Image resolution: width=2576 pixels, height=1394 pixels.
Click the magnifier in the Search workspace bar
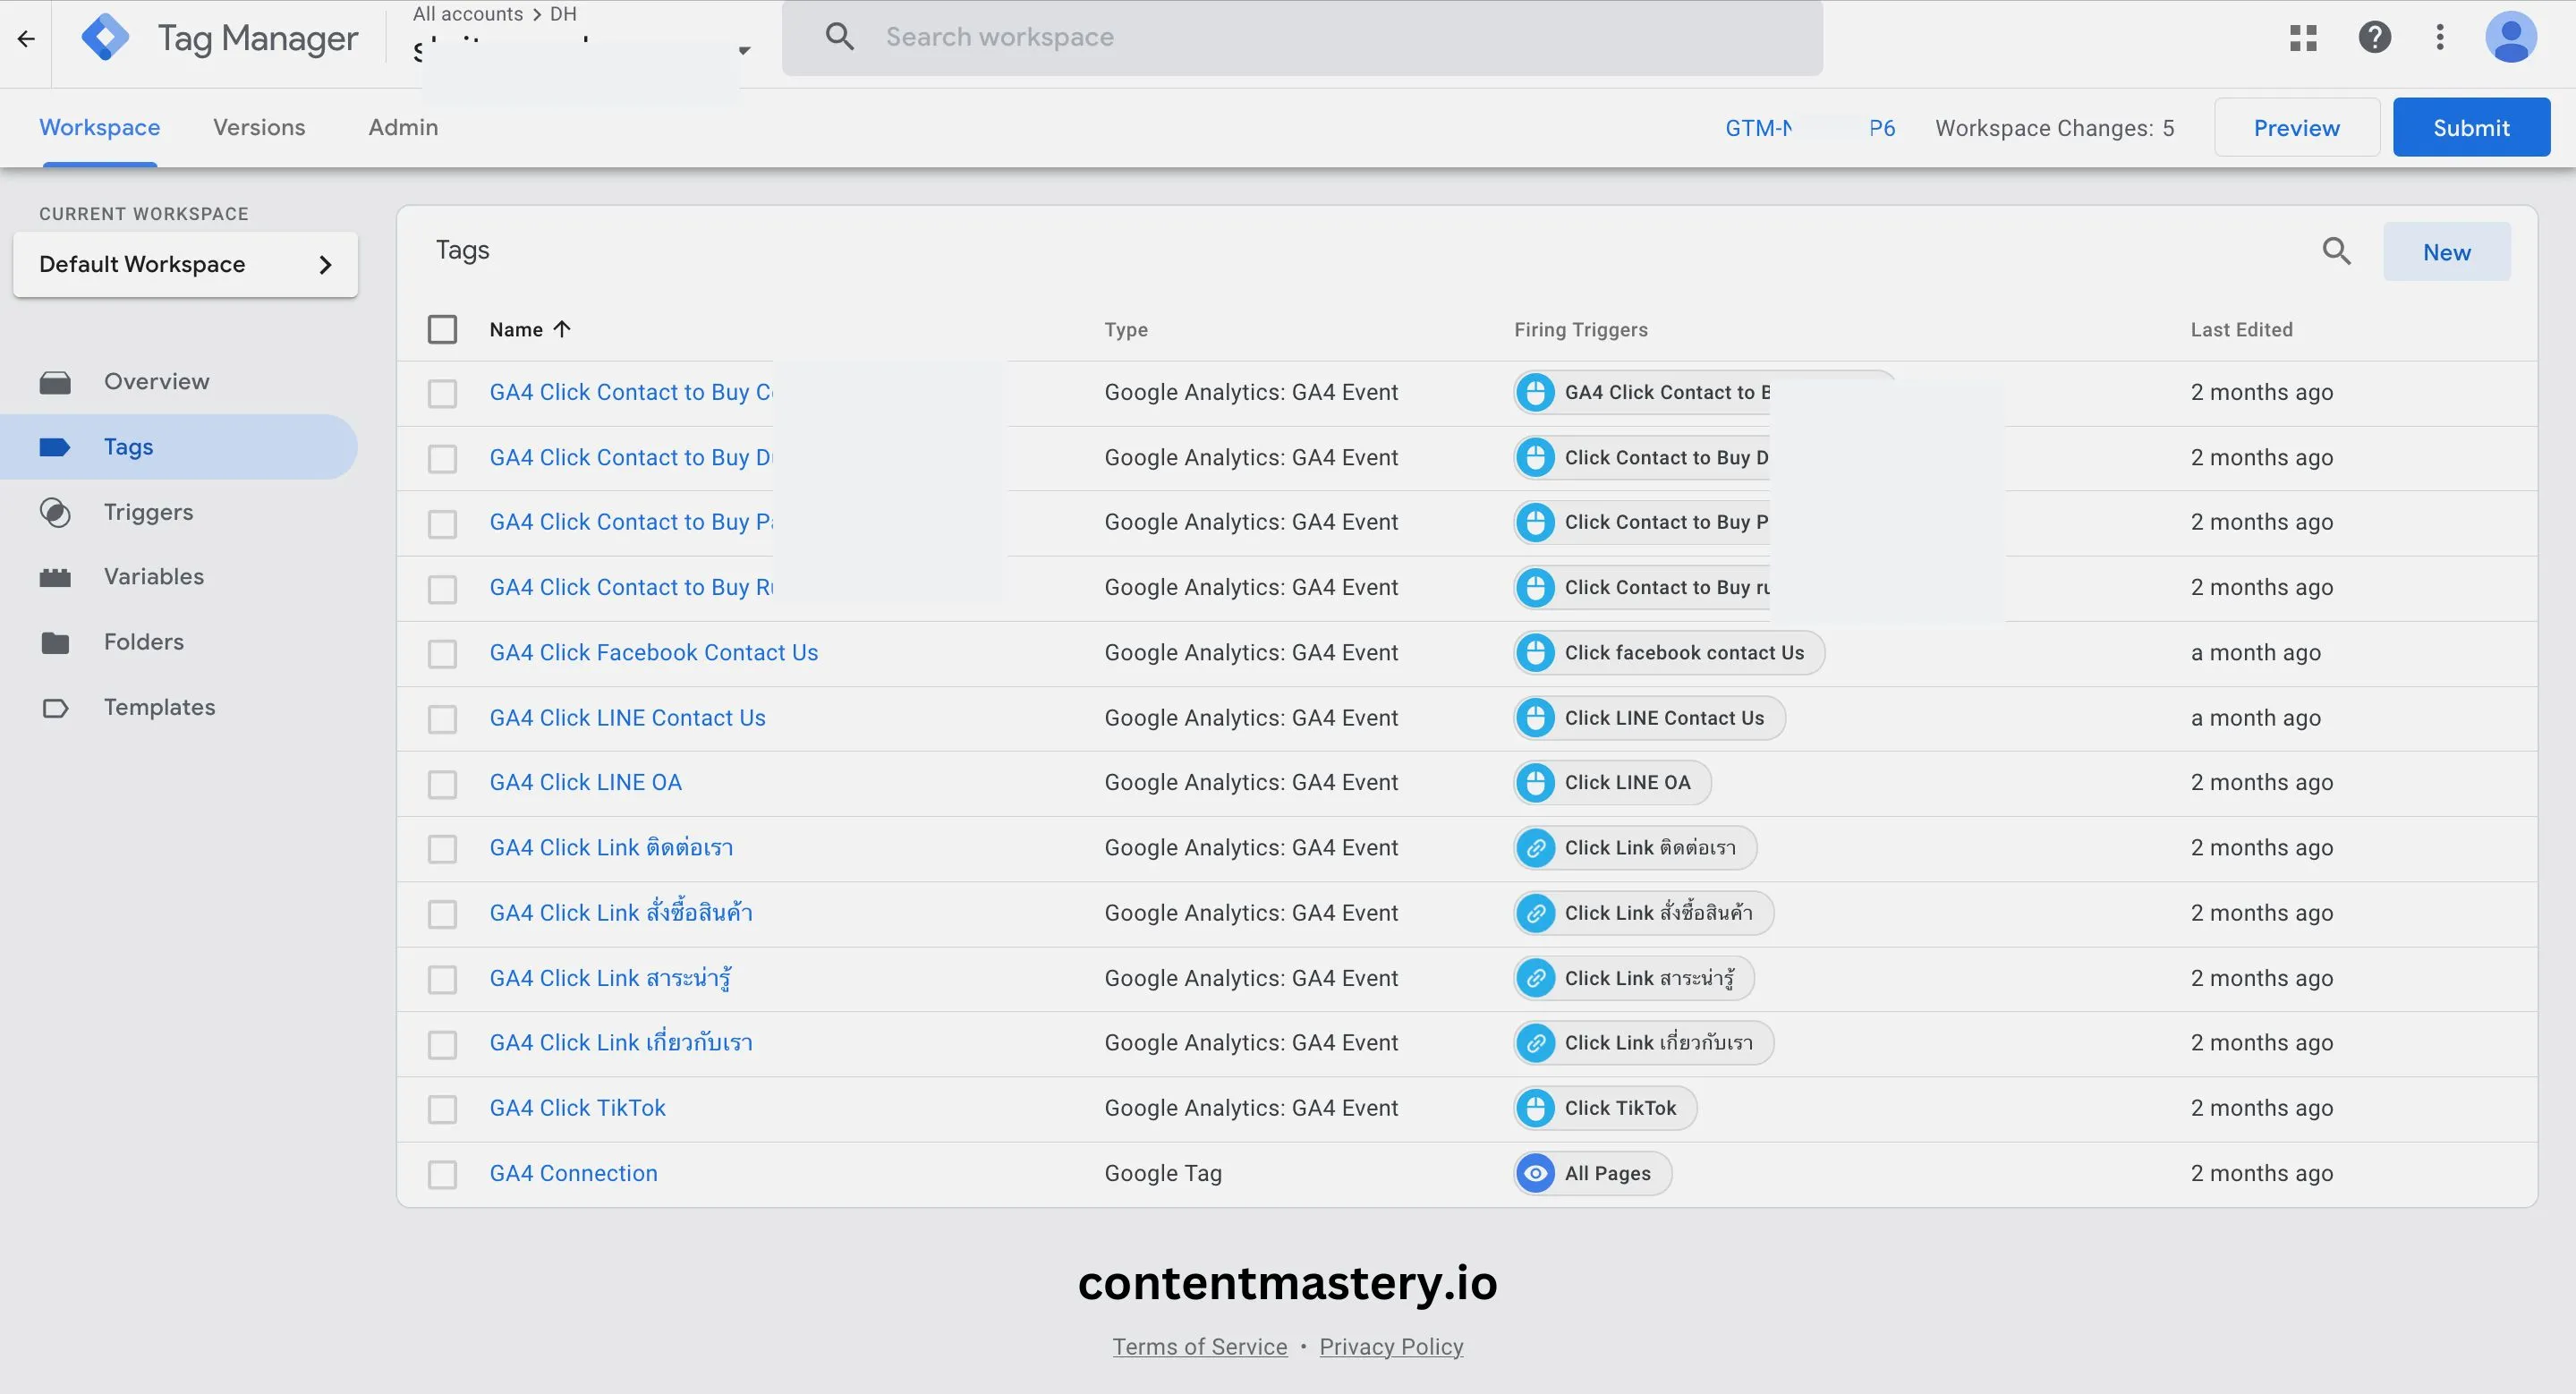point(839,37)
